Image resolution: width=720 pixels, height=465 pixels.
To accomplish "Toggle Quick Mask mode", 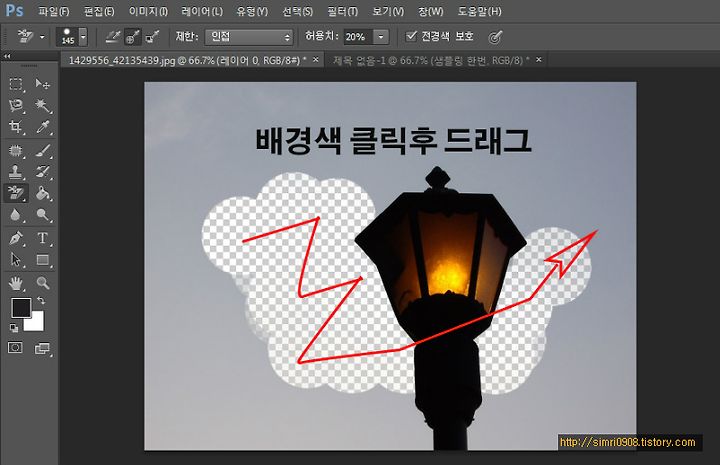I will click(x=15, y=347).
